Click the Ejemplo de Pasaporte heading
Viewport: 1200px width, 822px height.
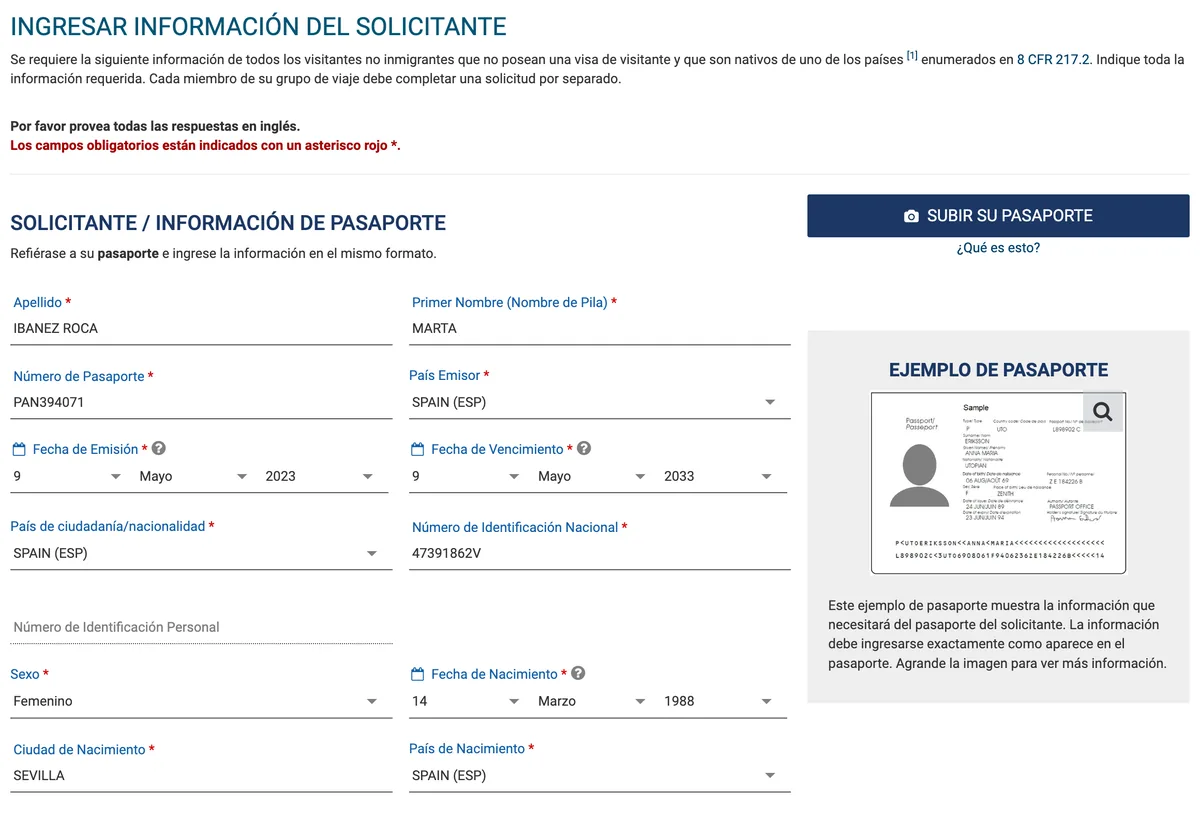coord(998,370)
